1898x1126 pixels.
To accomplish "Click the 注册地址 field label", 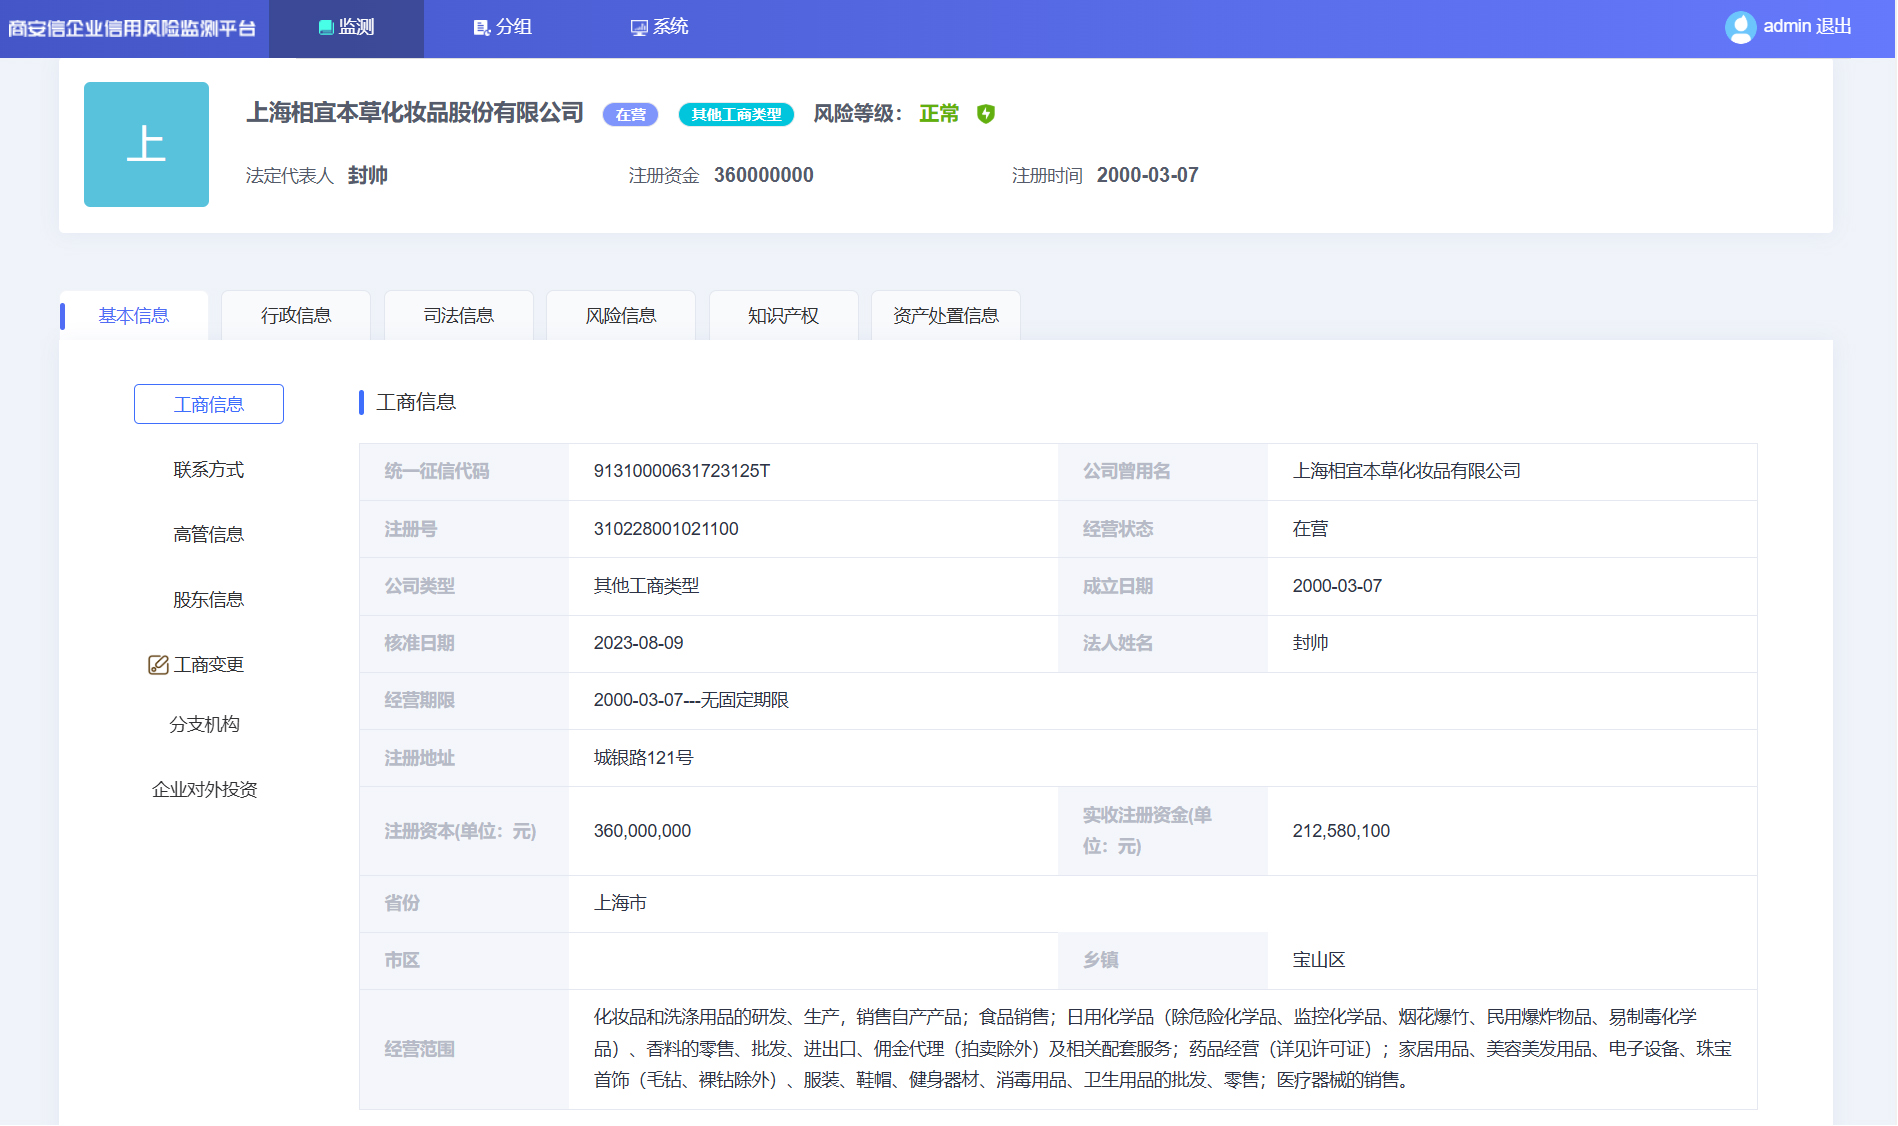I will [419, 758].
